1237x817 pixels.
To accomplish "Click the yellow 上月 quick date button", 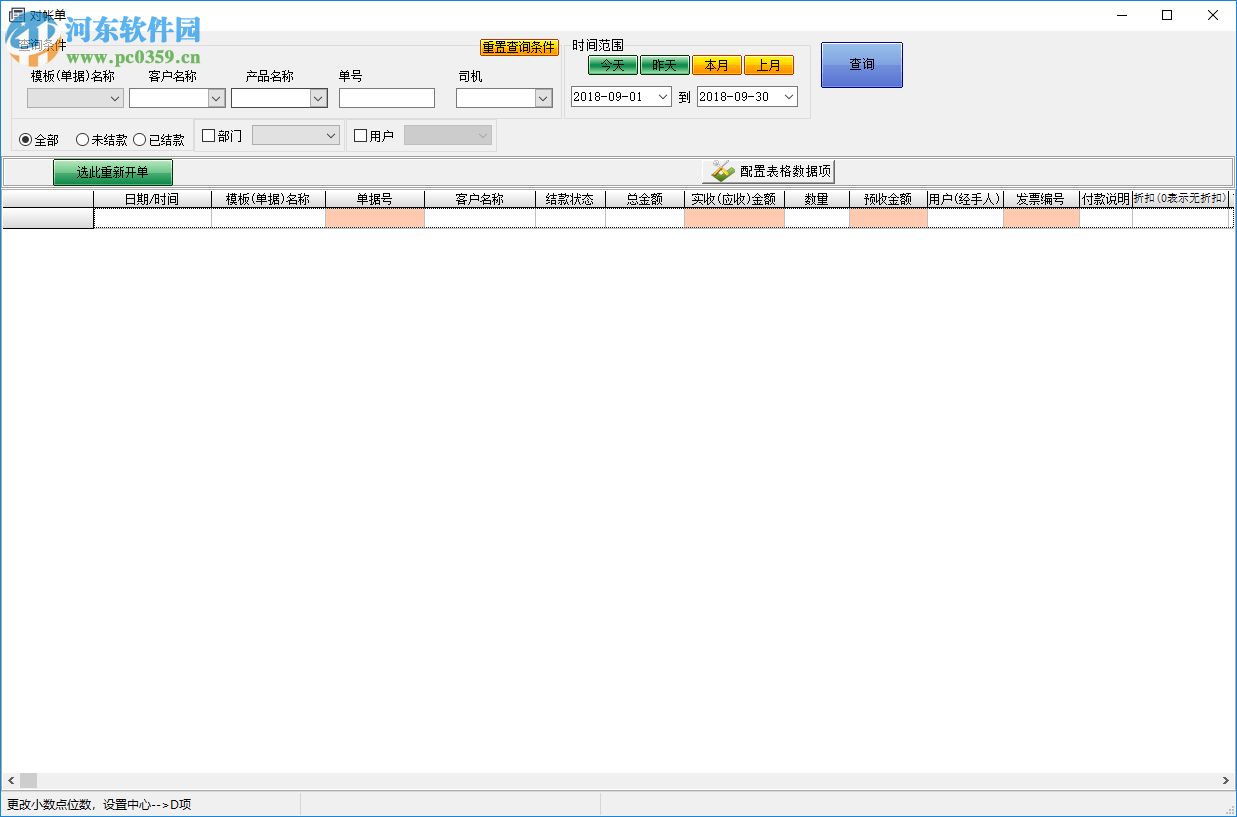I will 769,64.
